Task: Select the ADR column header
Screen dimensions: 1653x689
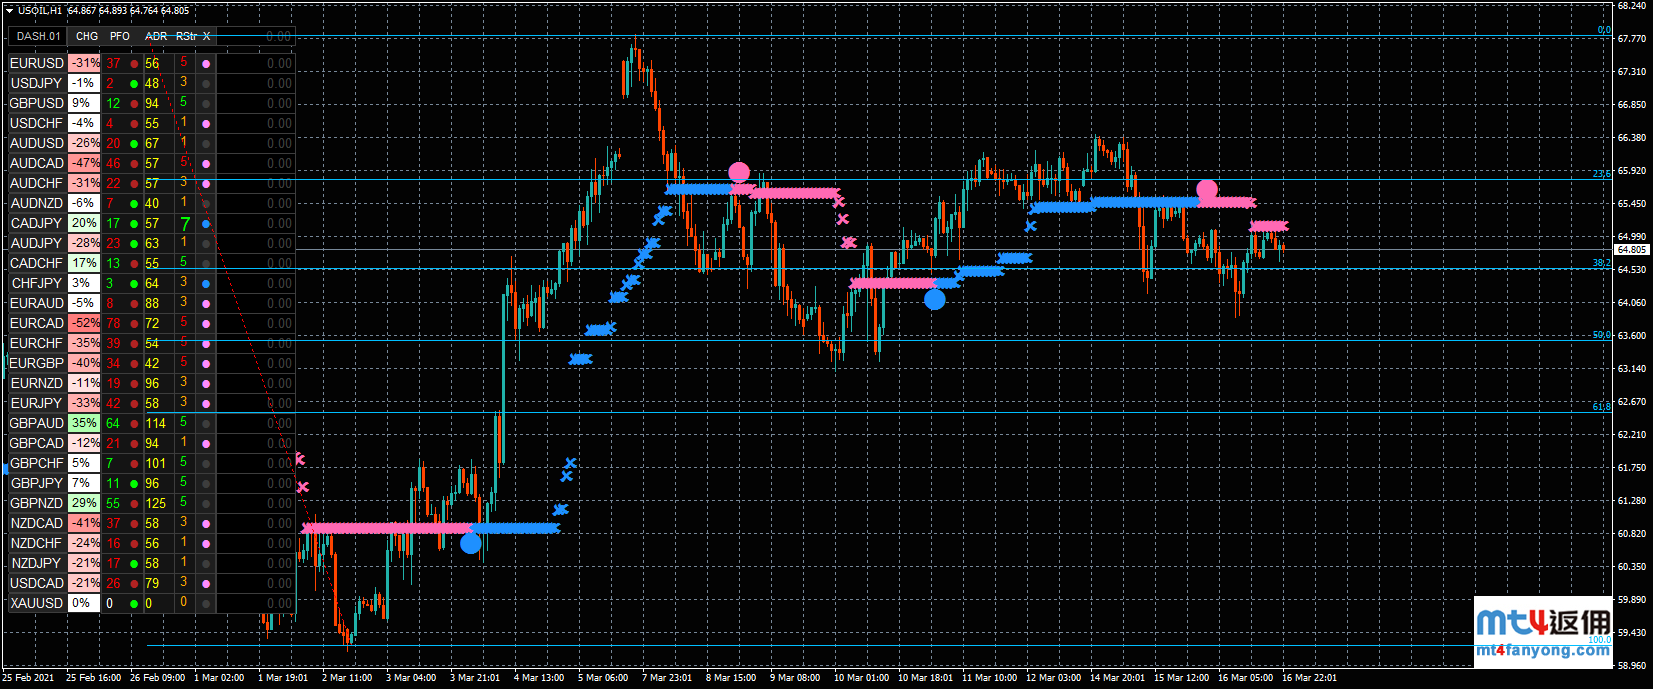Action: click(x=156, y=36)
